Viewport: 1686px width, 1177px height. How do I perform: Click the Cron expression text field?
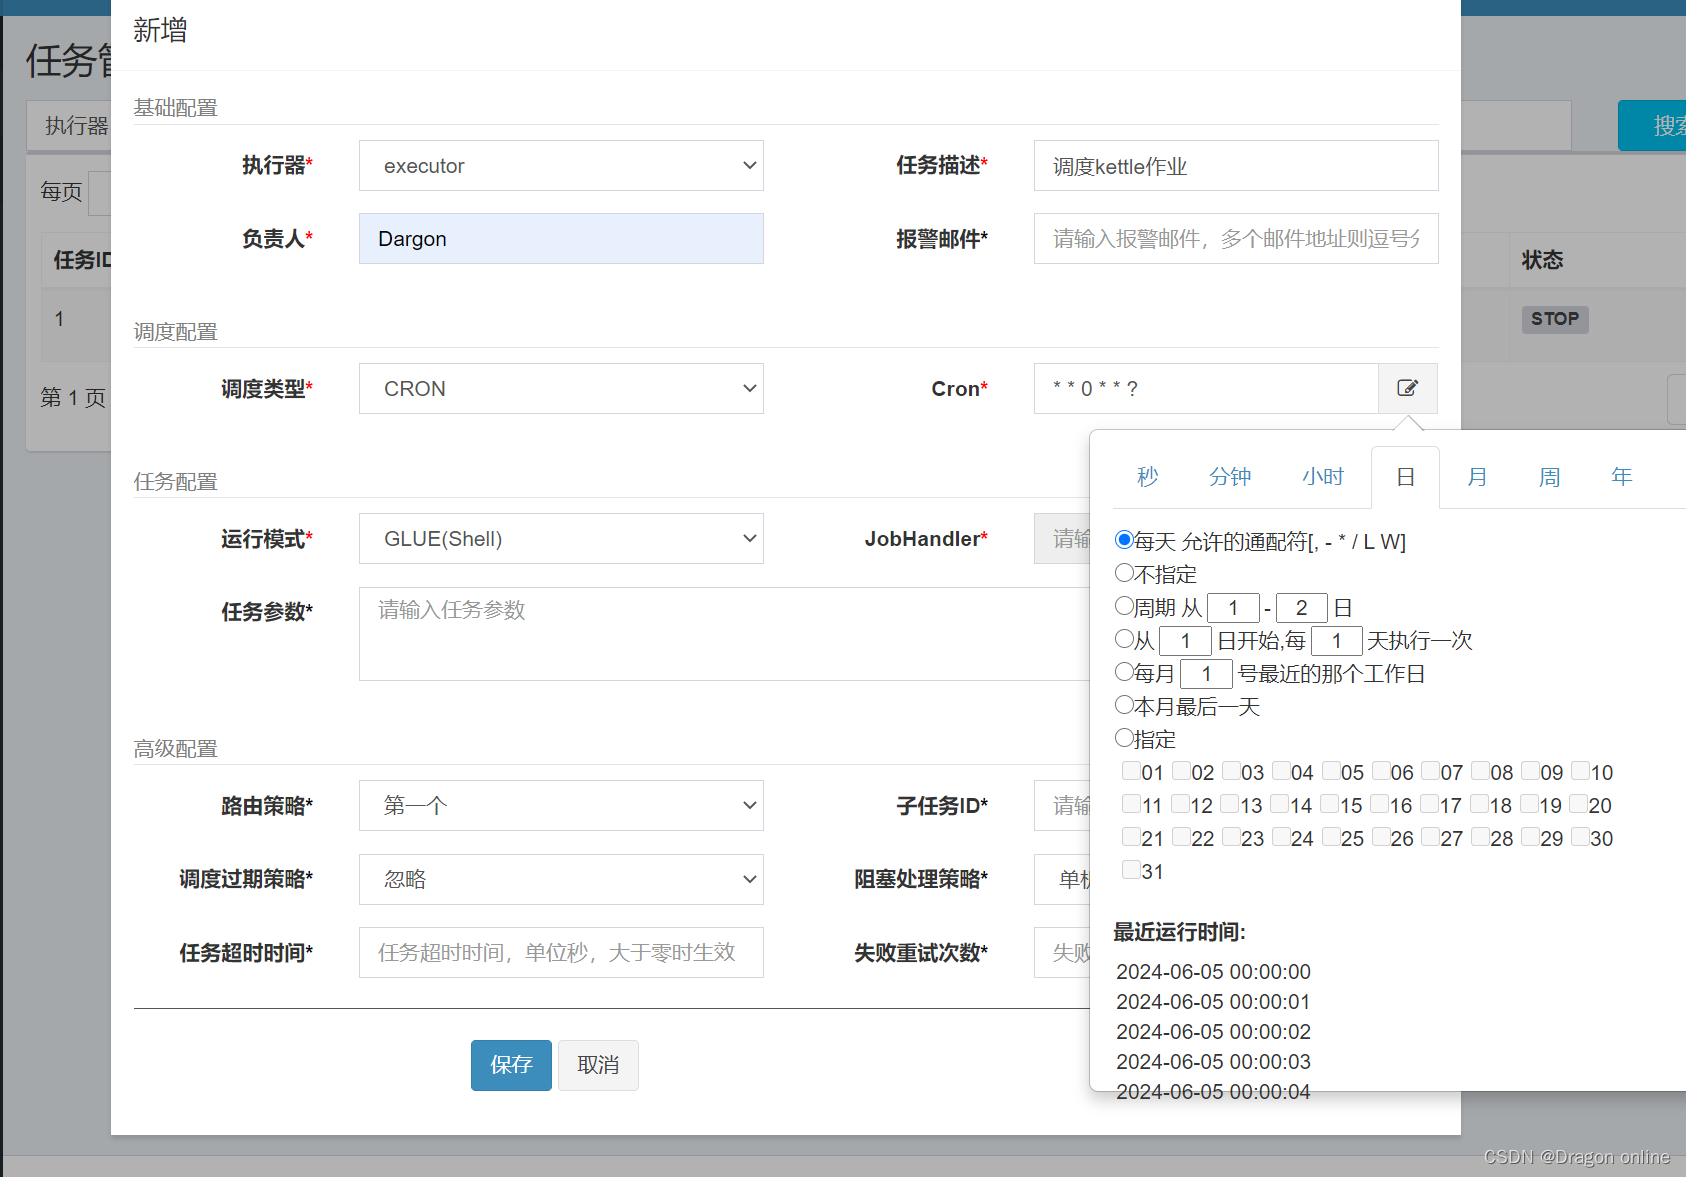point(1206,389)
